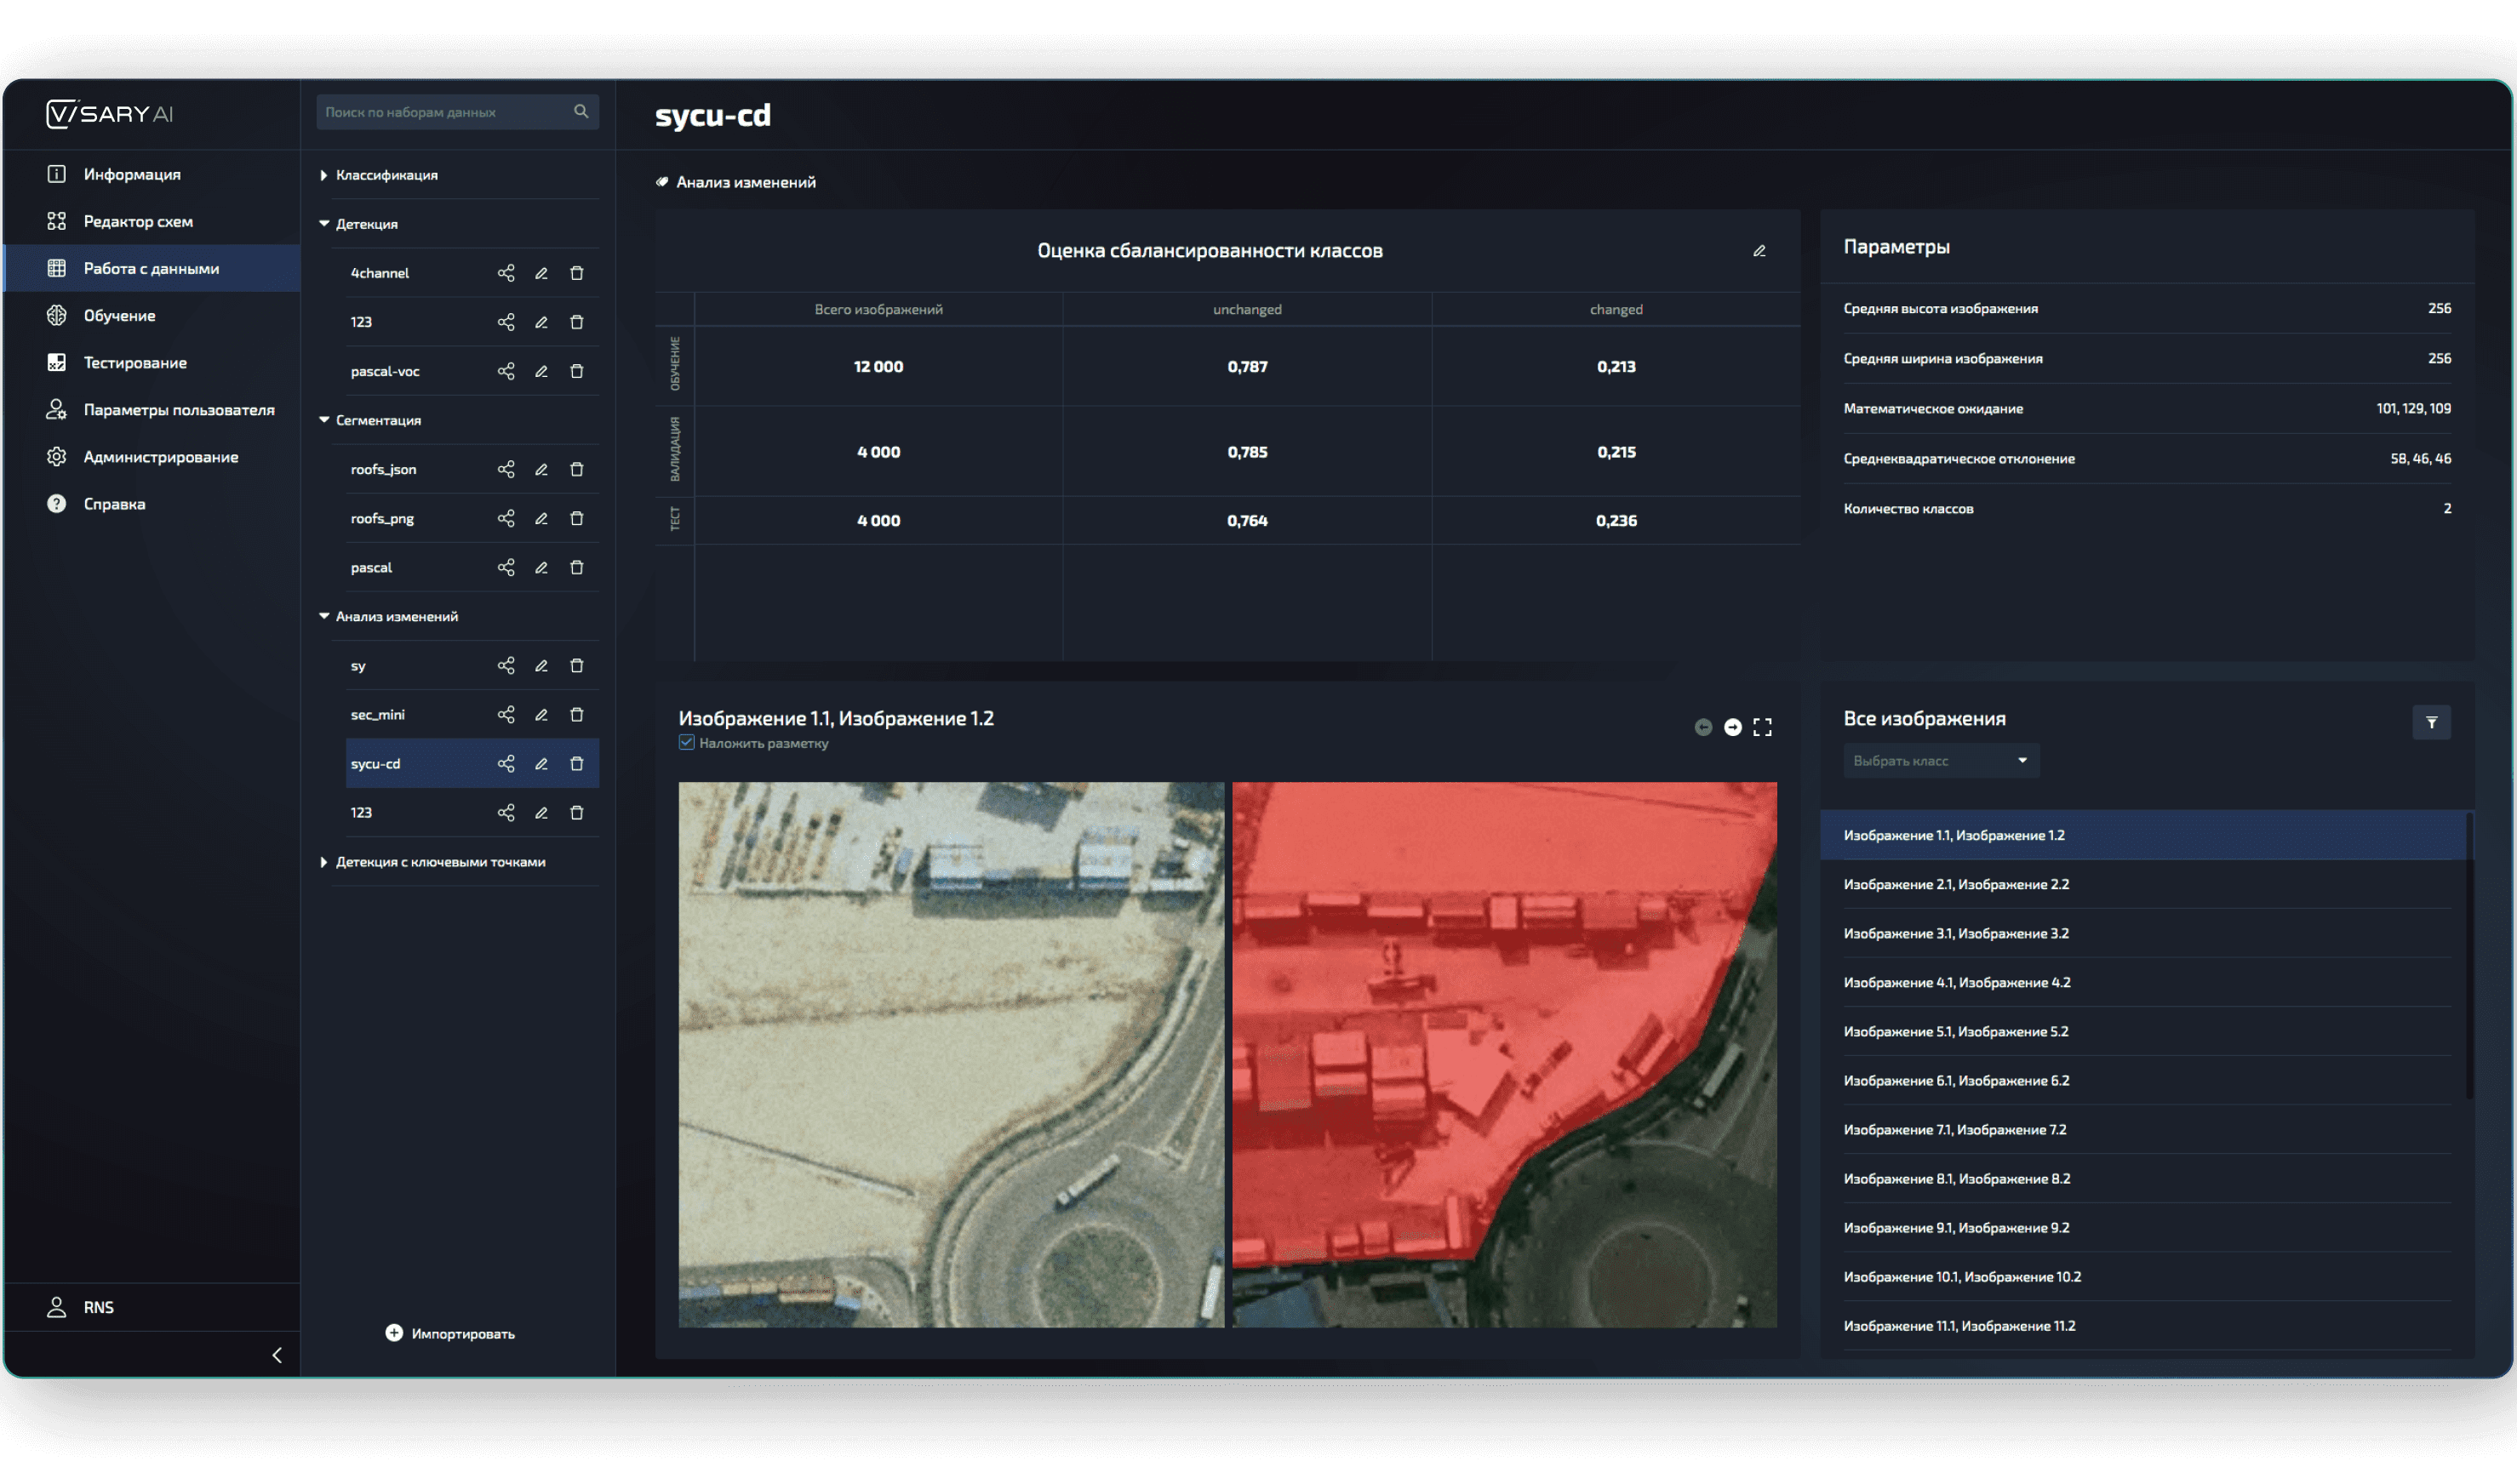Edit class balance table with pencil icon
Screen dimensions: 2517x1484
(x=1759, y=251)
